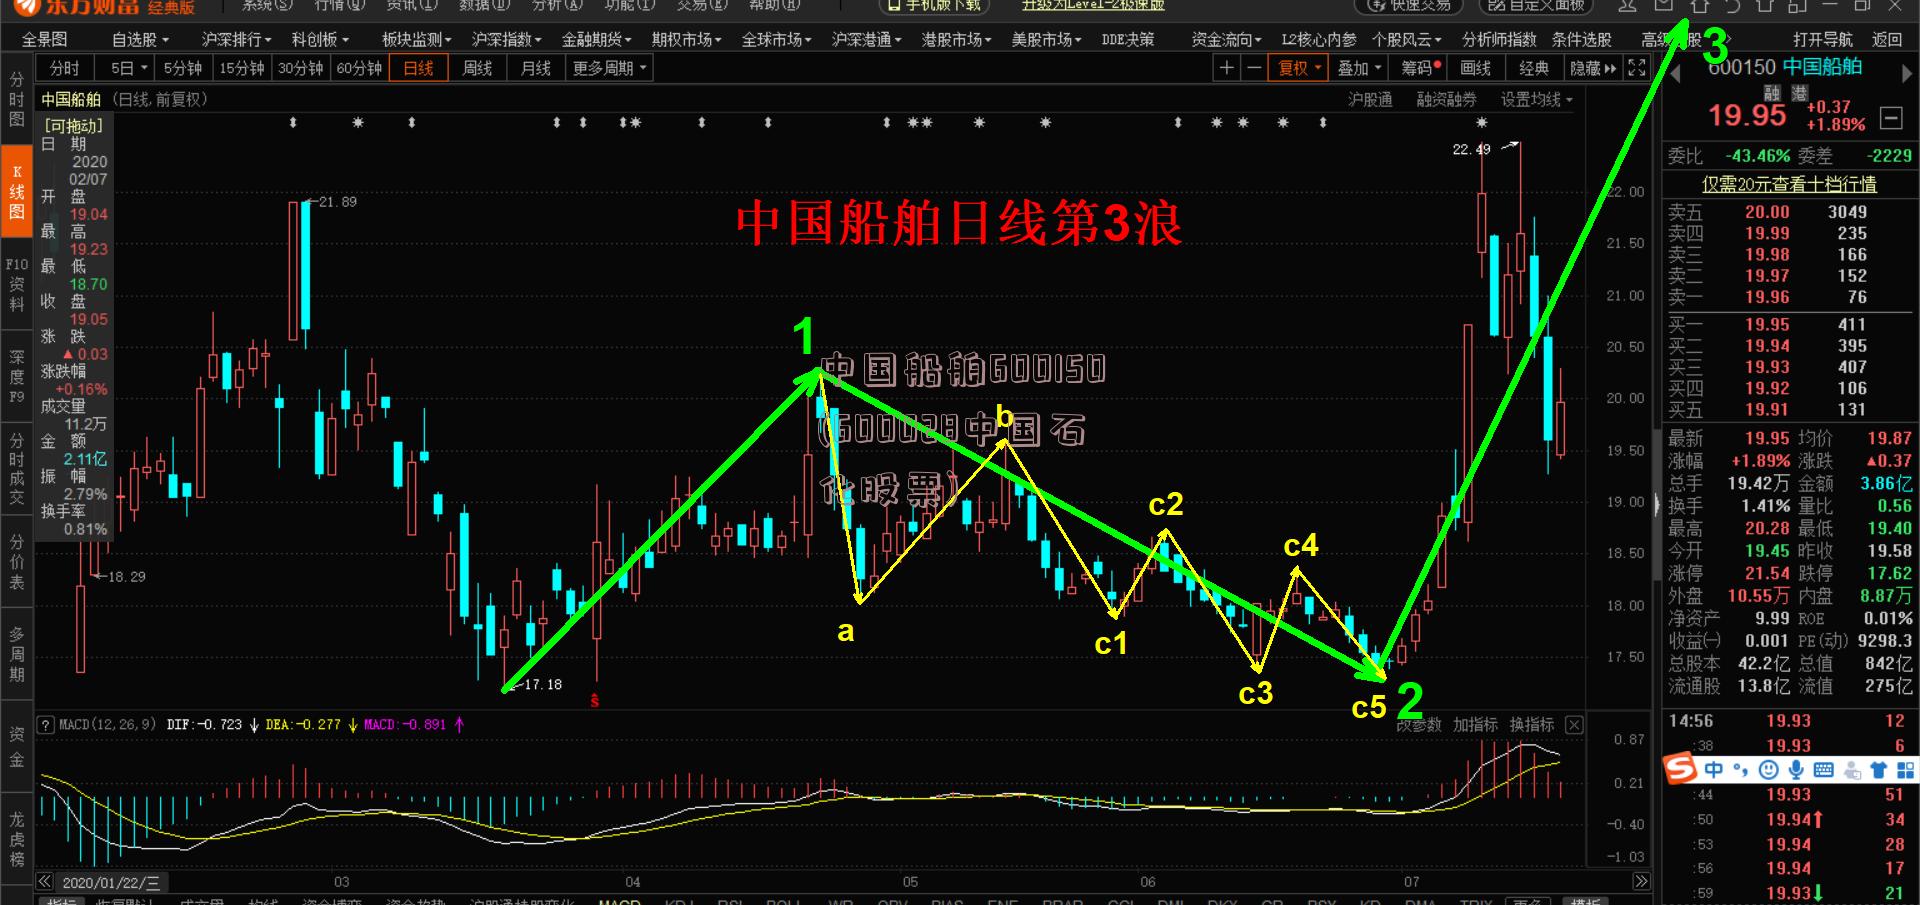Image resolution: width=1920 pixels, height=905 pixels.
Task: Expand 更多周期 dropdown
Action: point(609,68)
